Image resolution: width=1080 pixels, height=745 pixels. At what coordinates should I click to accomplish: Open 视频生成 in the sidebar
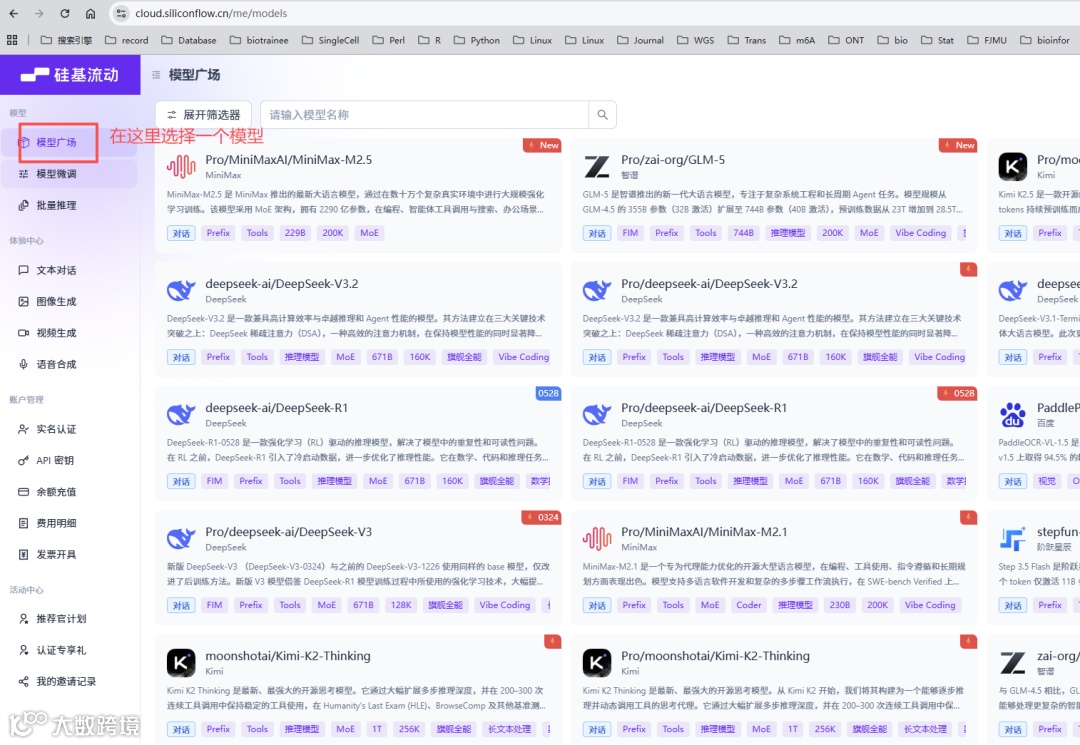tap(69, 333)
